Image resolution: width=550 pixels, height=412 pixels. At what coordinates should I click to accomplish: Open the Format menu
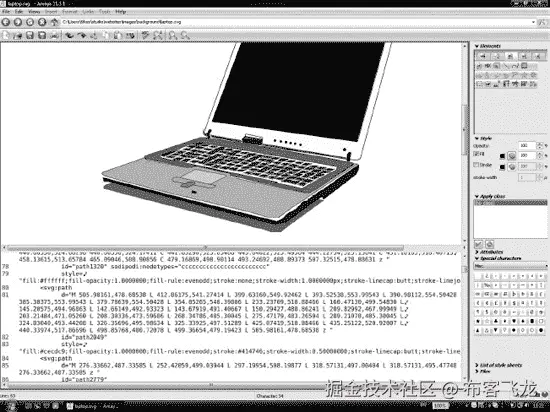pos(69,12)
